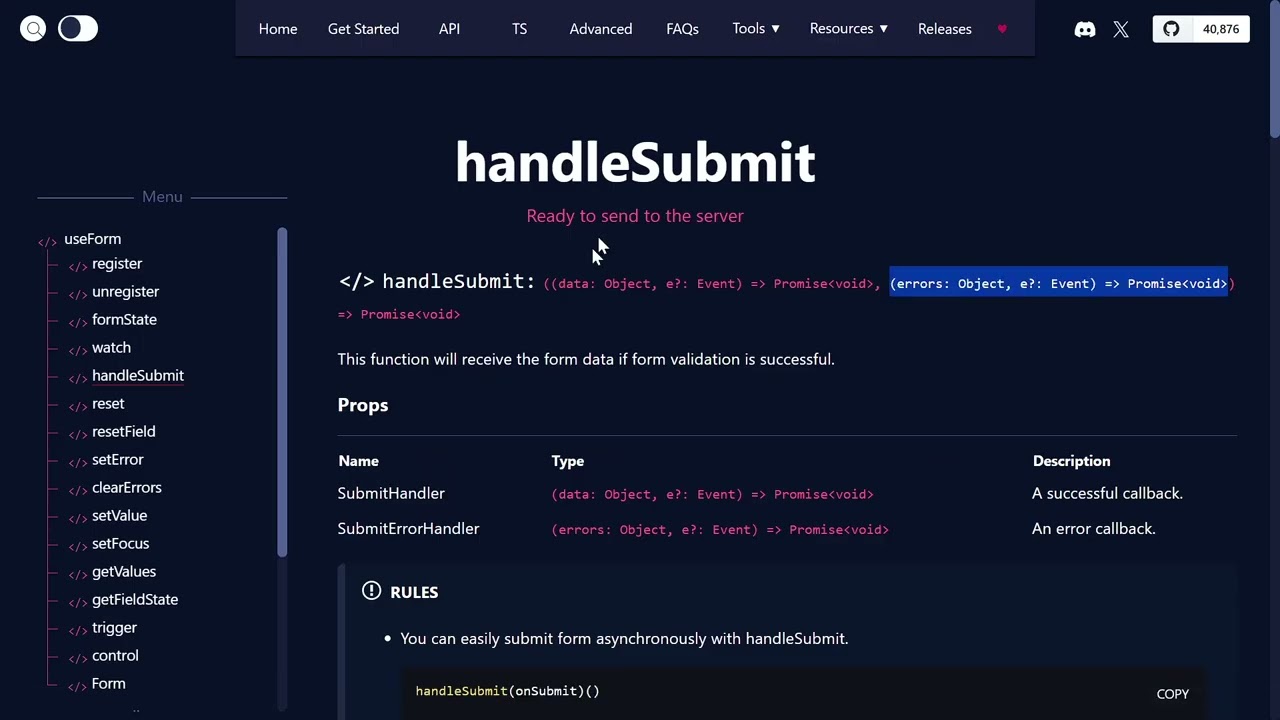This screenshot has width=1280, height=720.
Task: Select reset in the sidebar menu
Action: coord(108,404)
